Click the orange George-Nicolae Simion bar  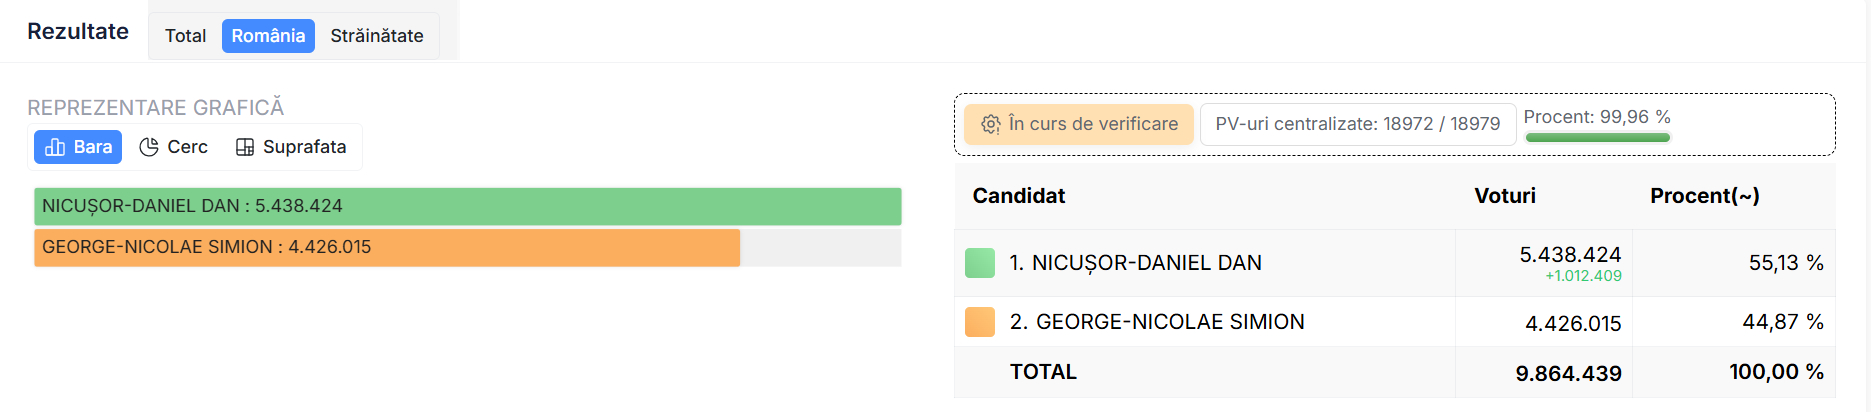coord(387,247)
